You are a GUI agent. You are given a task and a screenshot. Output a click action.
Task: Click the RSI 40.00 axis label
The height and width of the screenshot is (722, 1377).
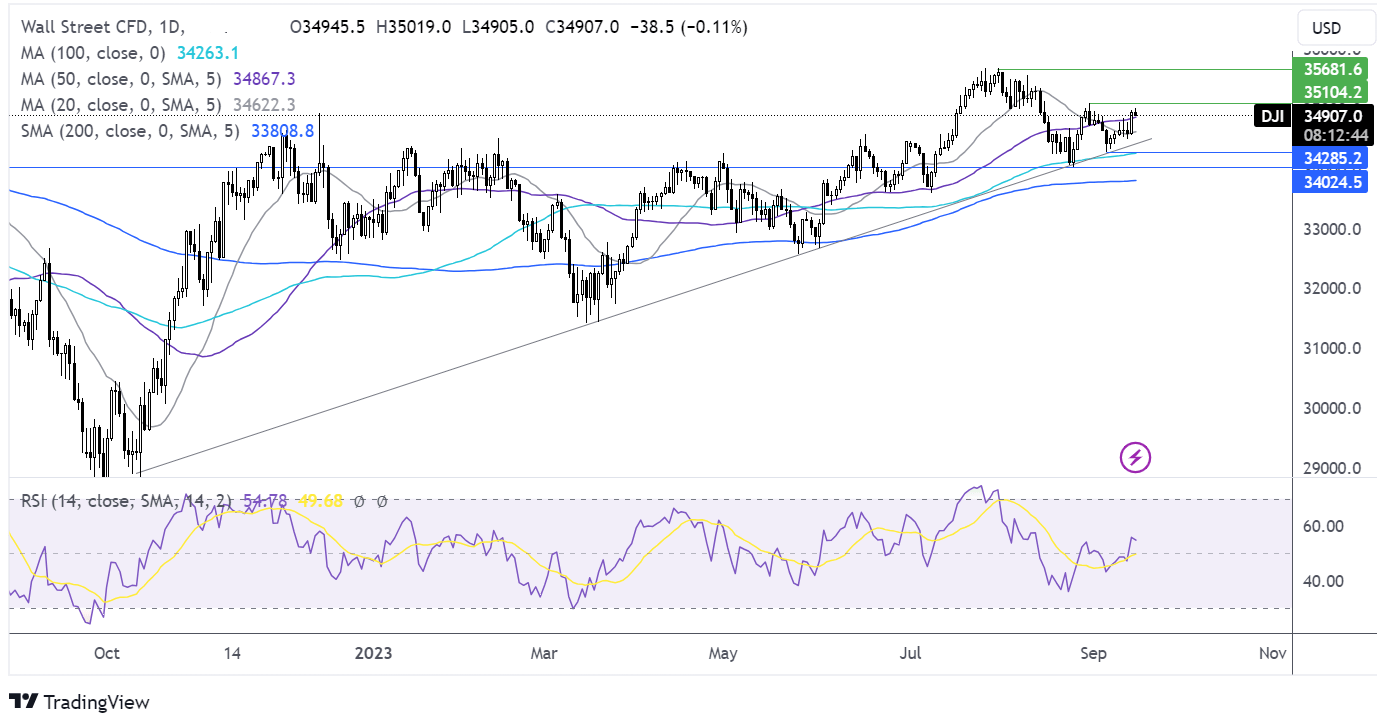(x=1323, y=581)
